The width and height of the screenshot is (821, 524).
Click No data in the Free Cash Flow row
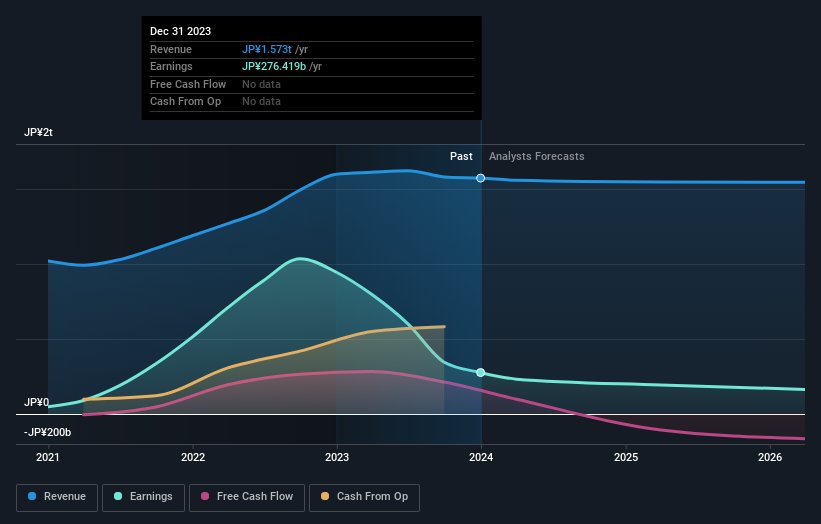coord(261,84)
